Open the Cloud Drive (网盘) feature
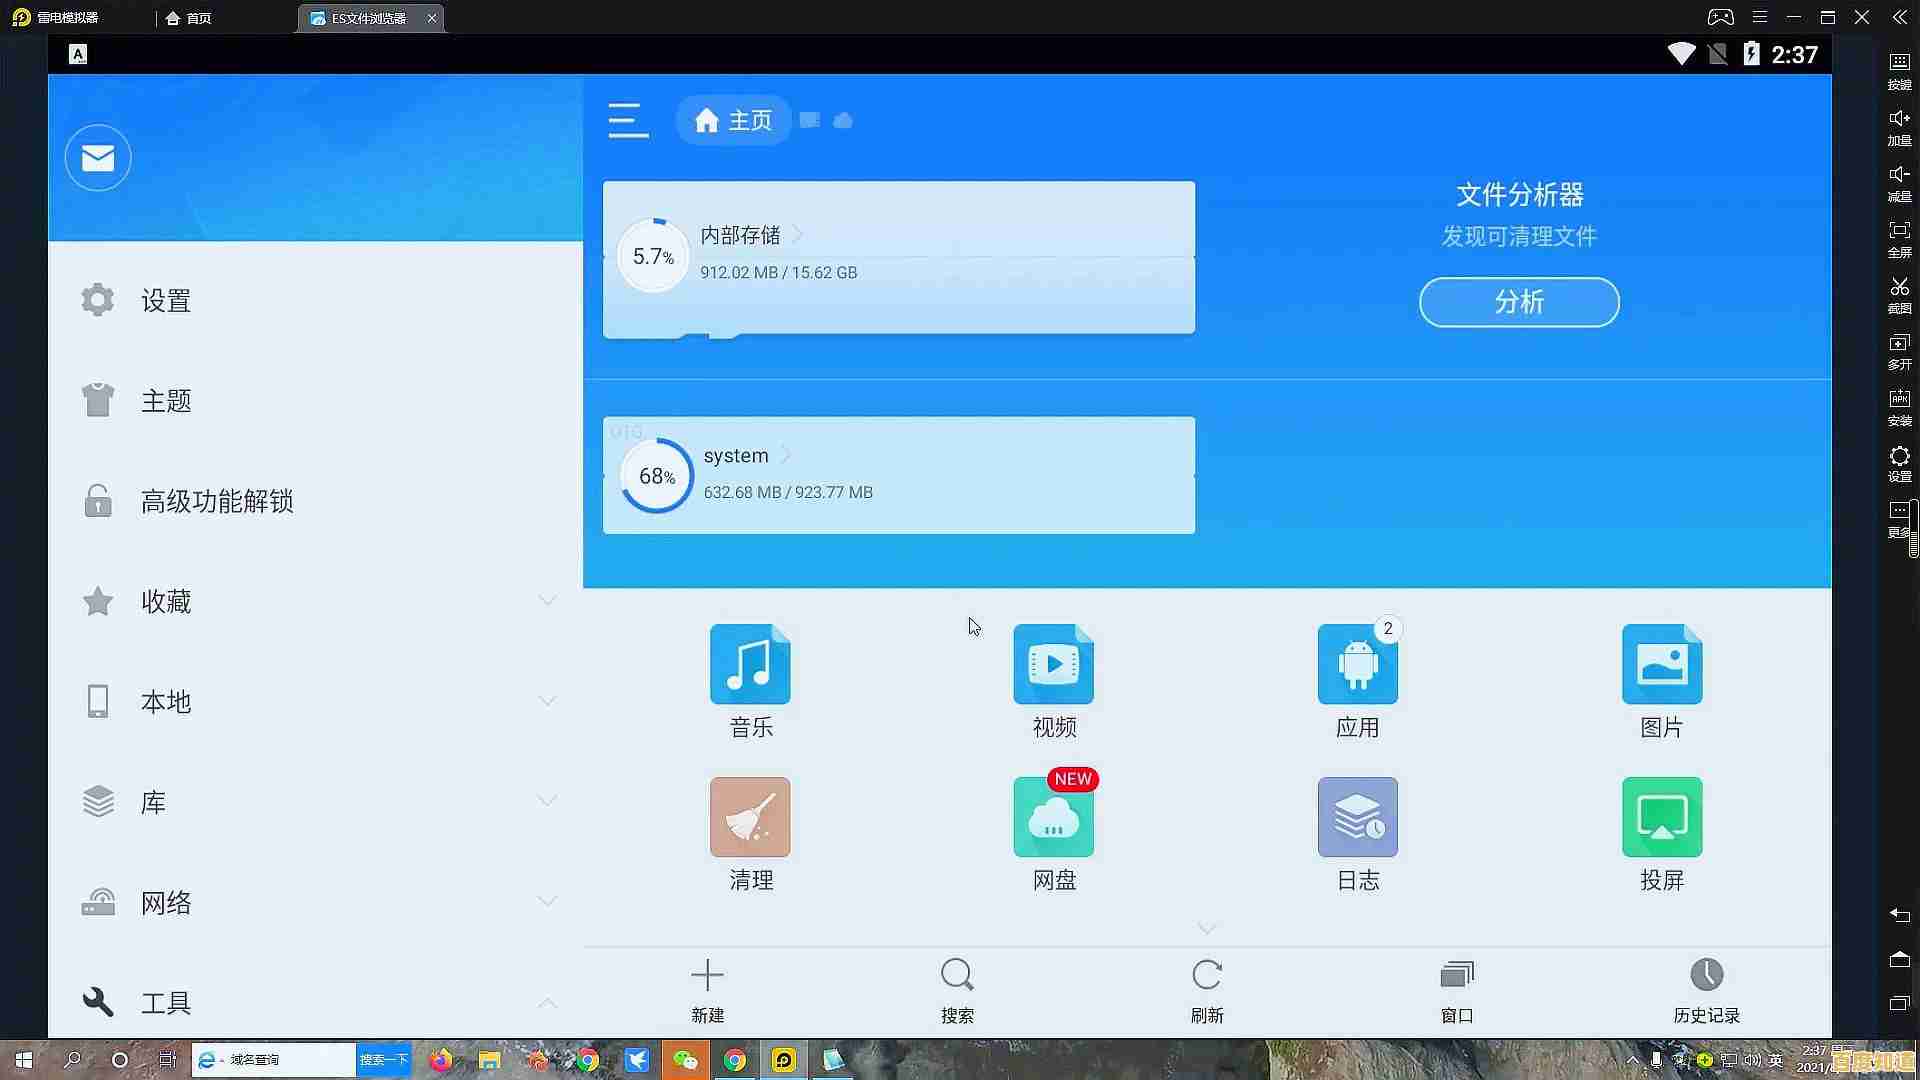Image resolution: width=1920 pixels, height=1080 pixels. coord(1053,833)
